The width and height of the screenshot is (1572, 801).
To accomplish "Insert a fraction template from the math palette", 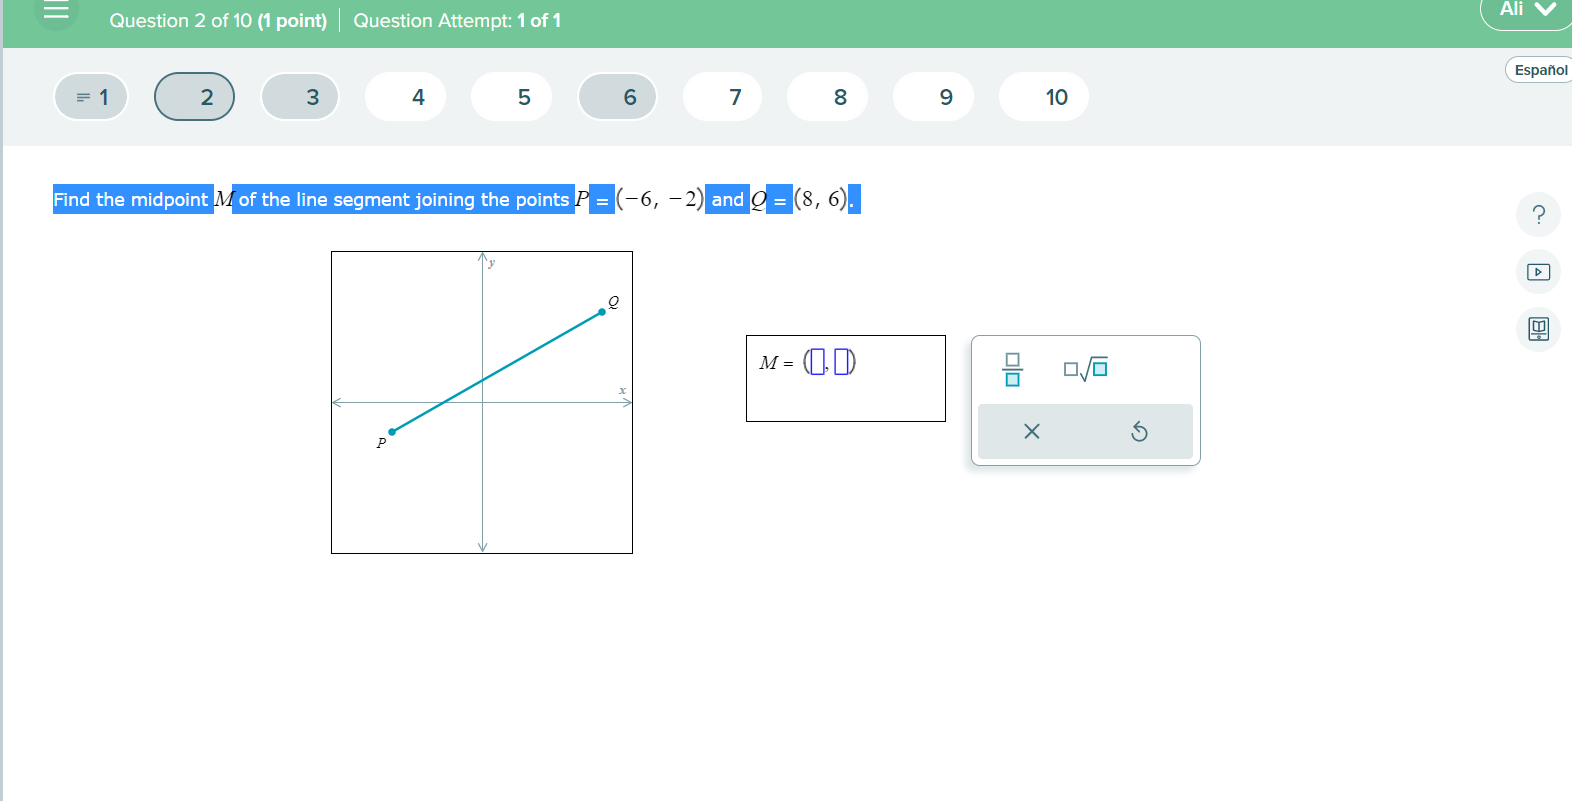I will [1012, 368].
